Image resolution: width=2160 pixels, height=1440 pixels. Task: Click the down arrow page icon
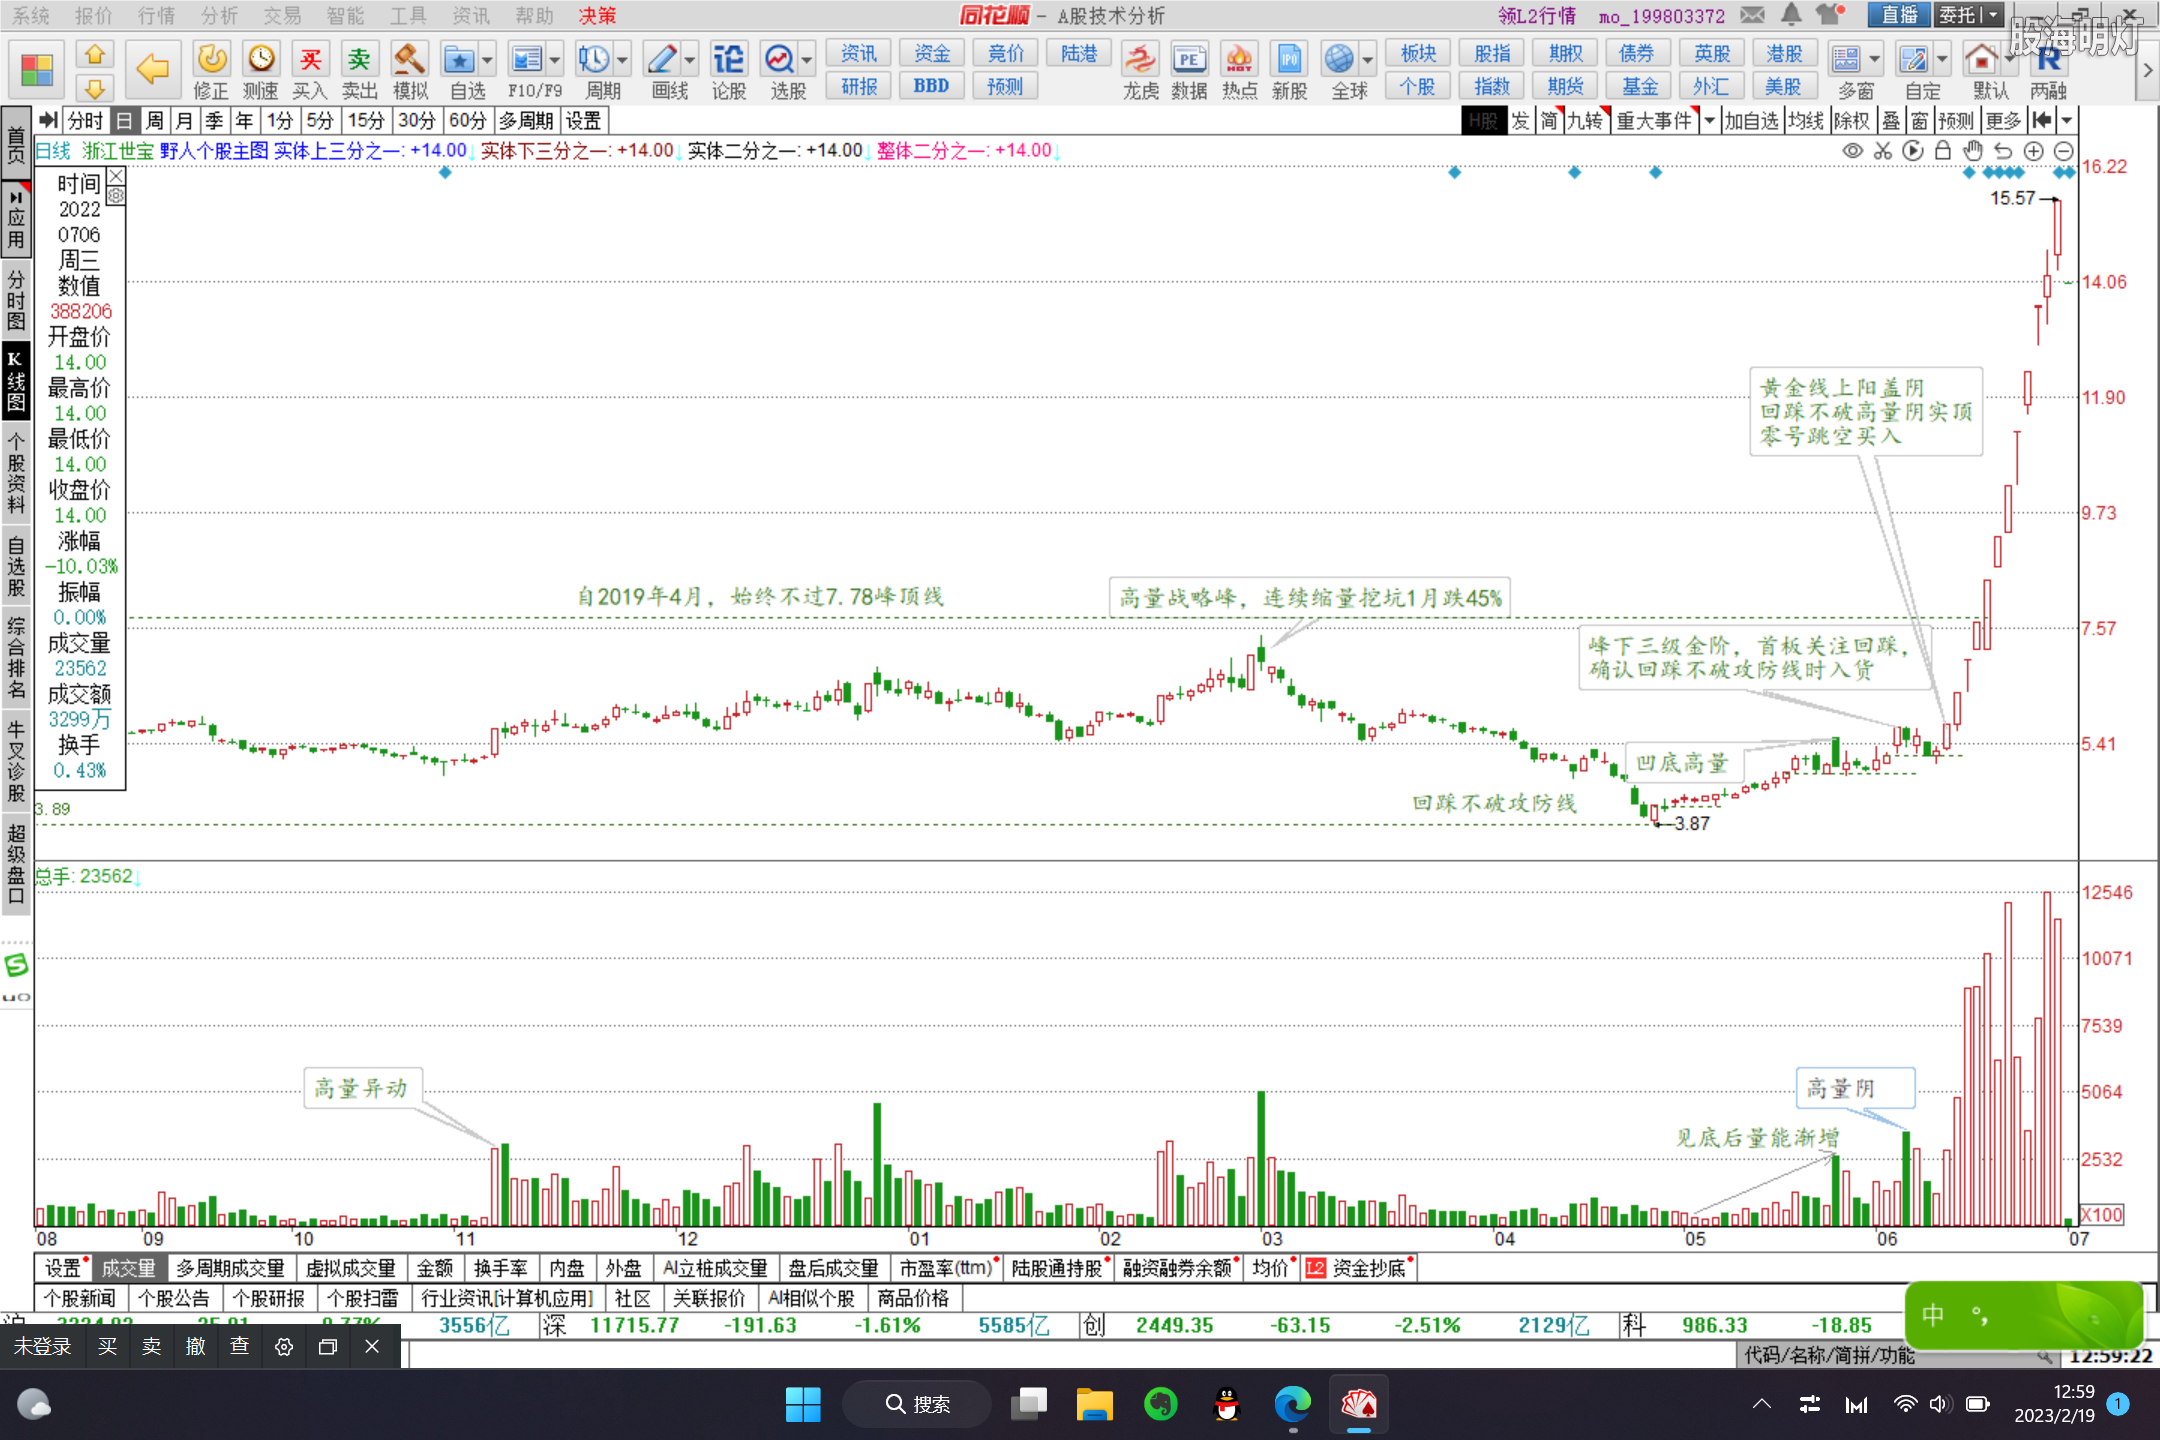pos(95,87)
